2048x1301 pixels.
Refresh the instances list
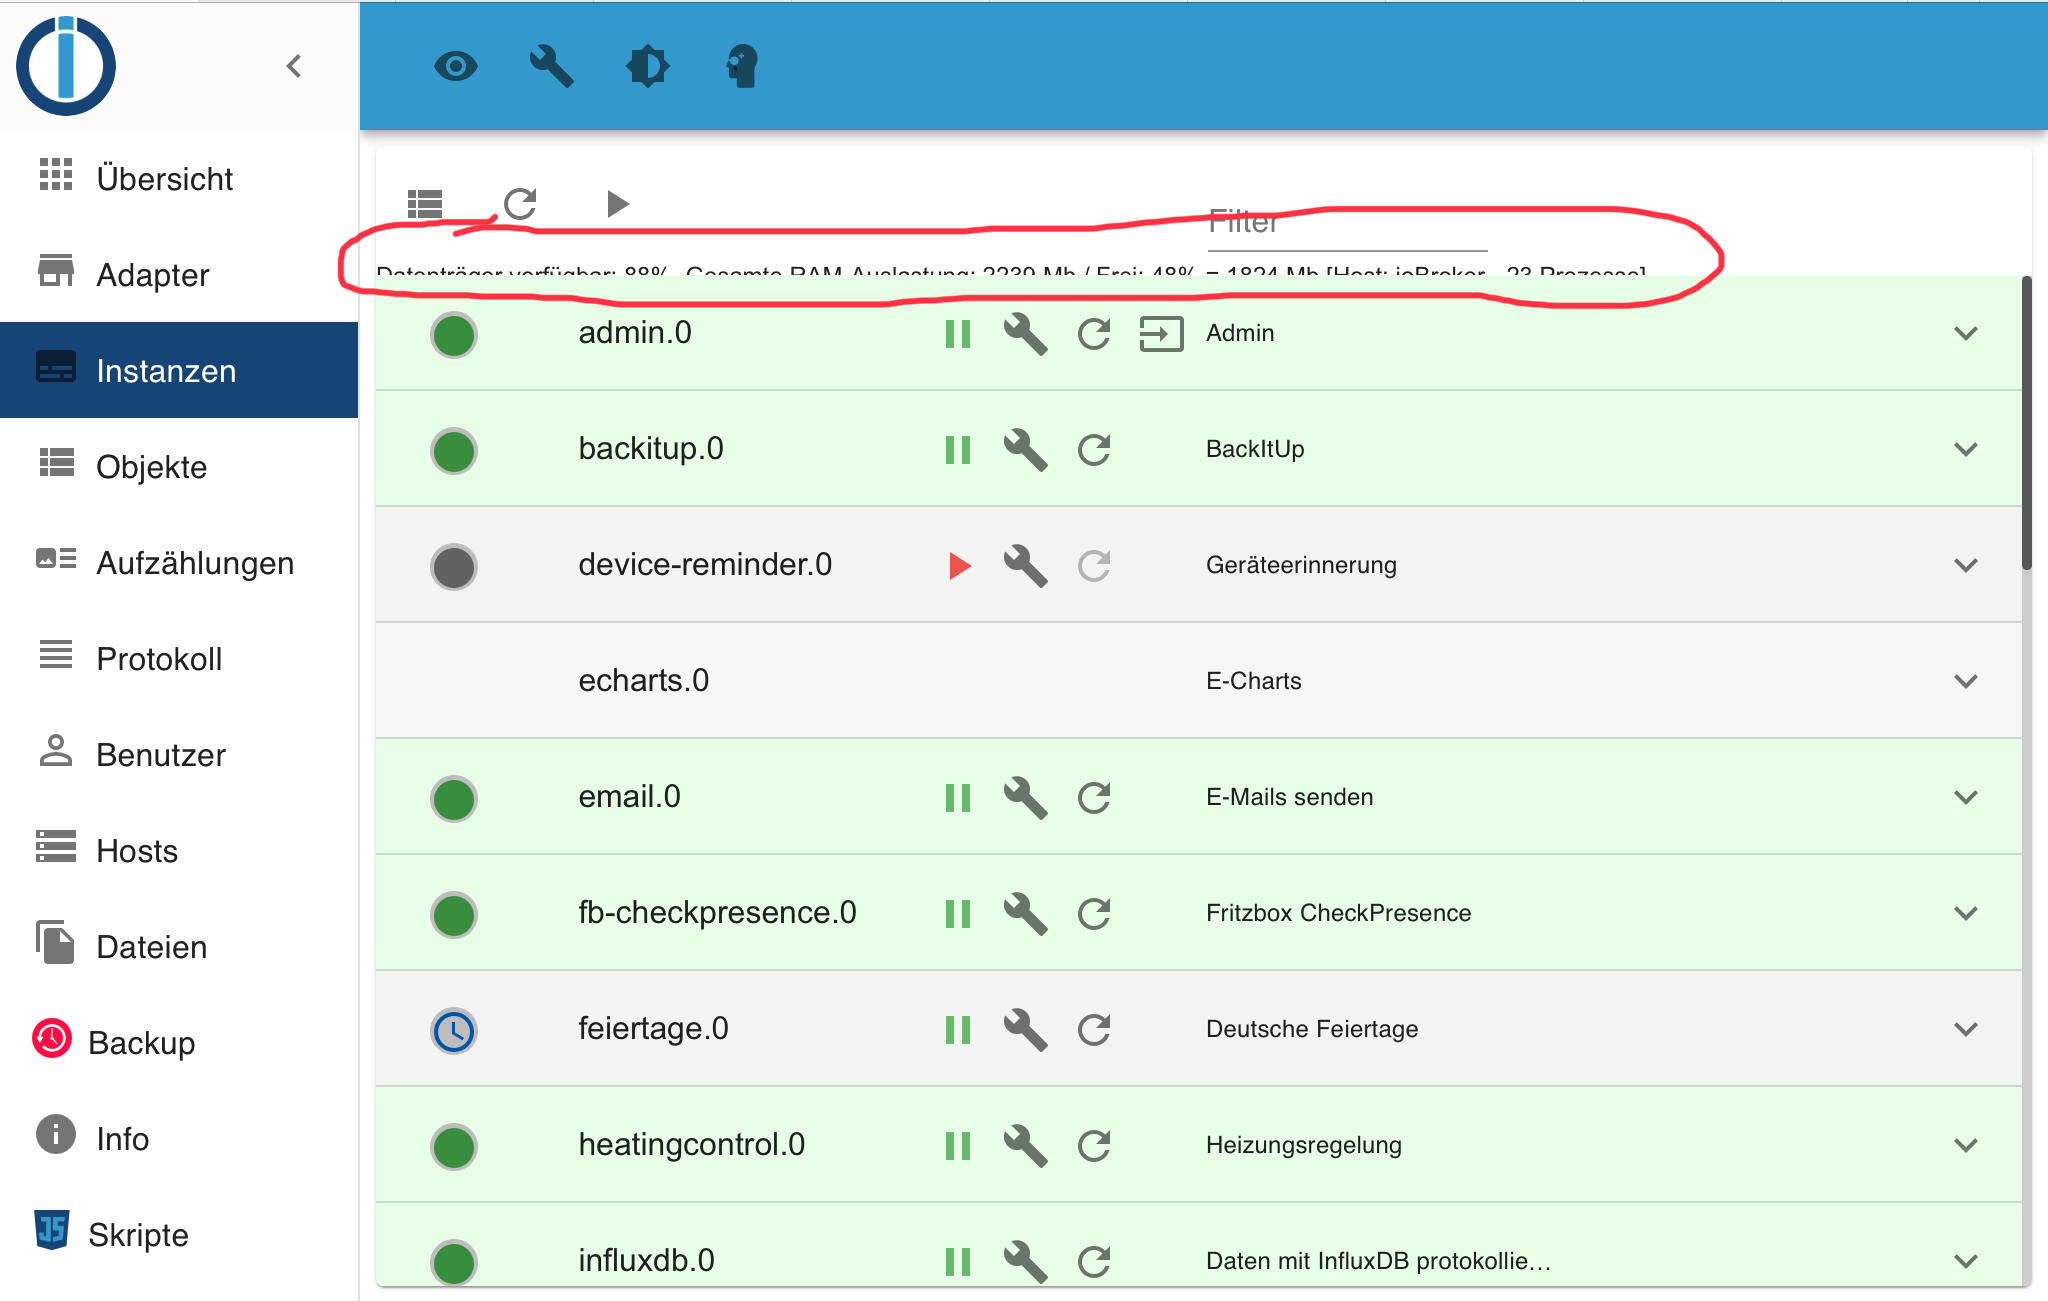pyautogui.click(x=519, y=203)
